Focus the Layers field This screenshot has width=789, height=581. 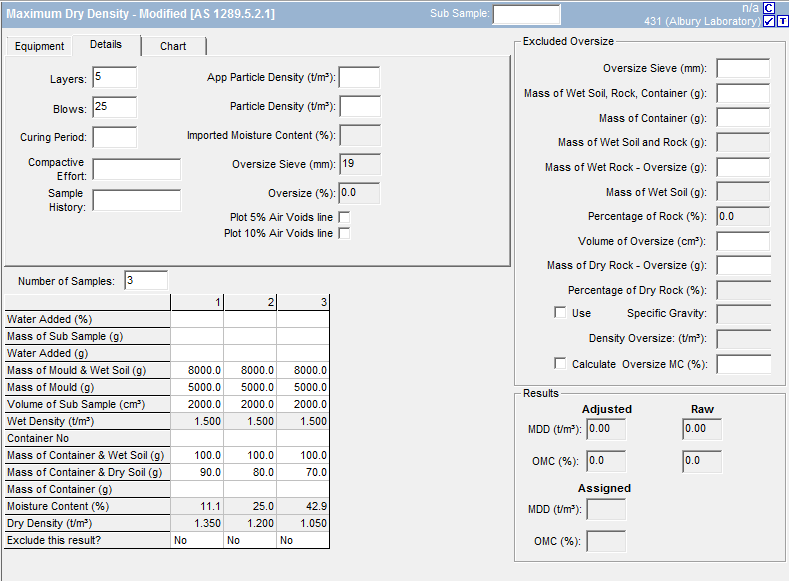click(114, 78)
